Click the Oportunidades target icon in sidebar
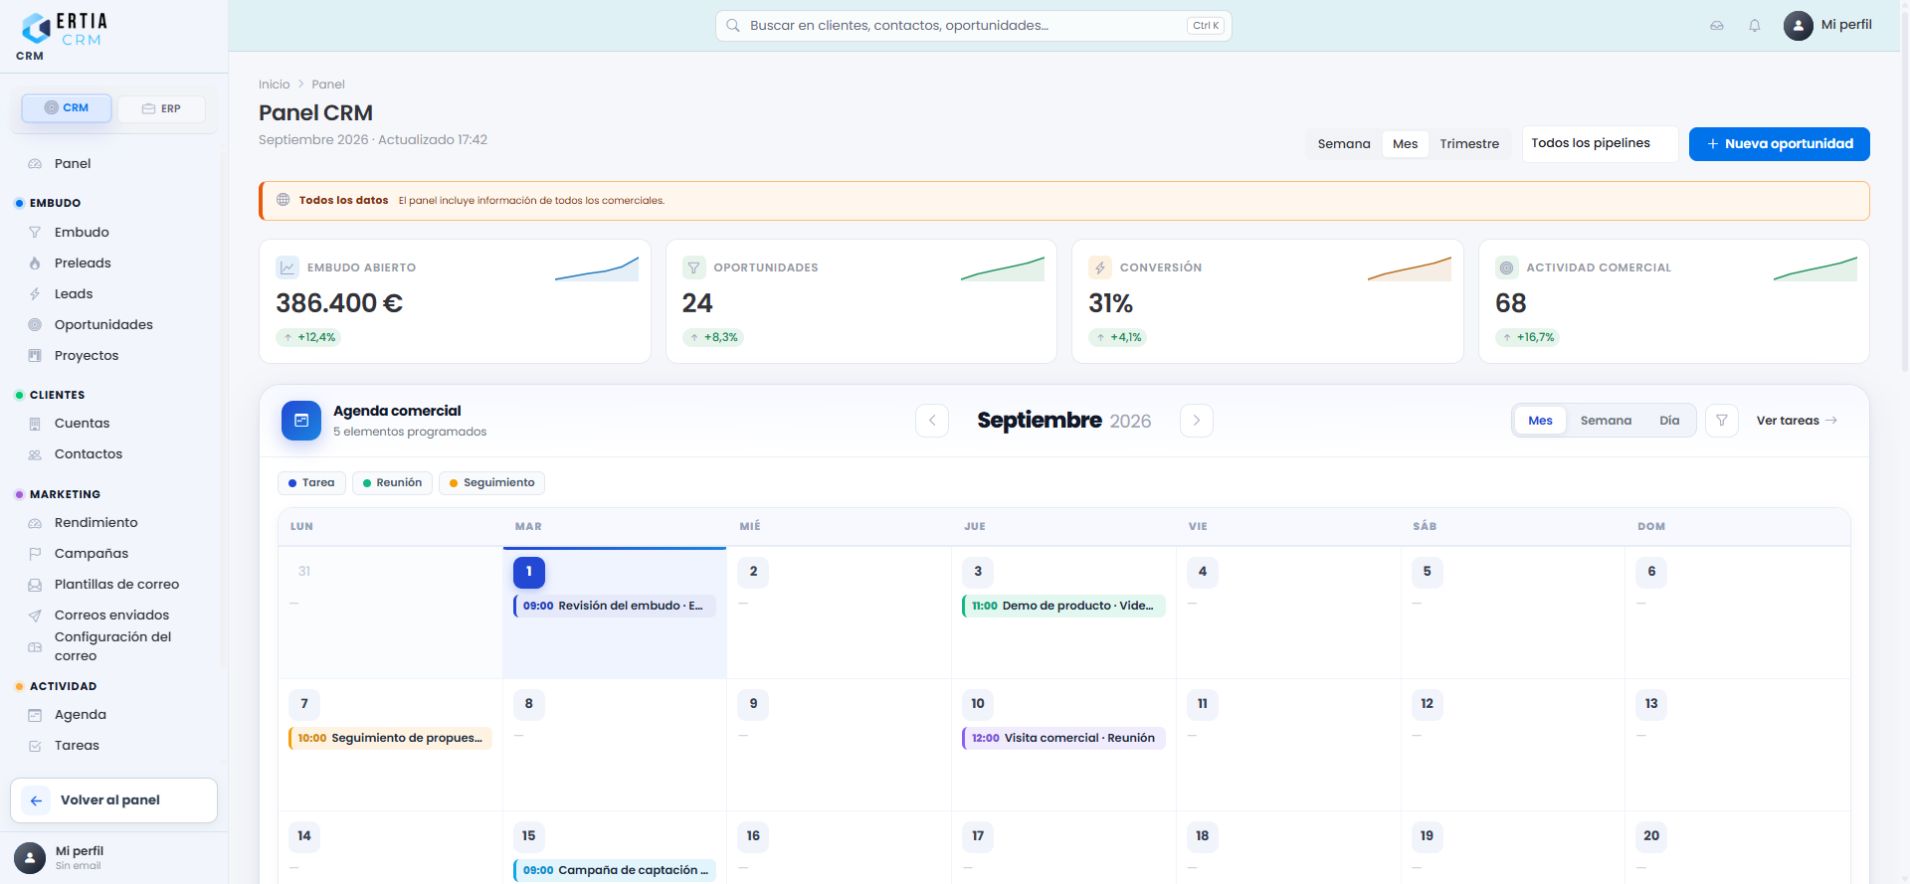The width and height of the screenshot is (1910, 884). (35, 325)
